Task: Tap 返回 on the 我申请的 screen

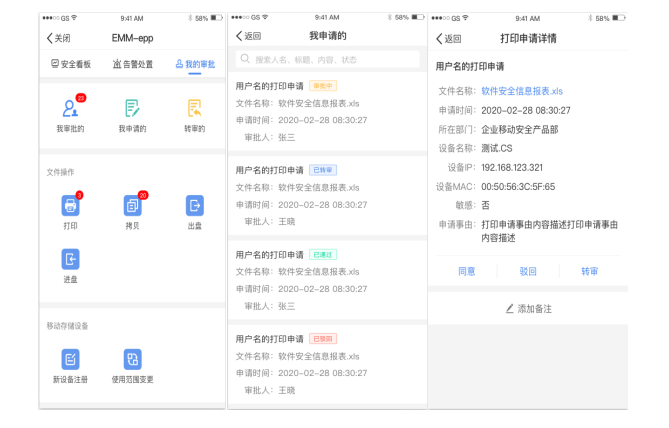Action: [247, 37]
